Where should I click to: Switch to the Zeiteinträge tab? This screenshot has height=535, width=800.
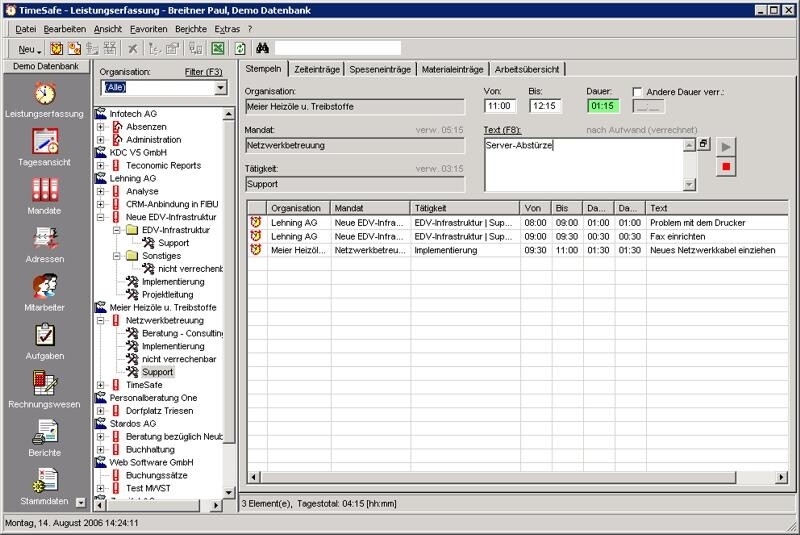(x=316, y=69)
